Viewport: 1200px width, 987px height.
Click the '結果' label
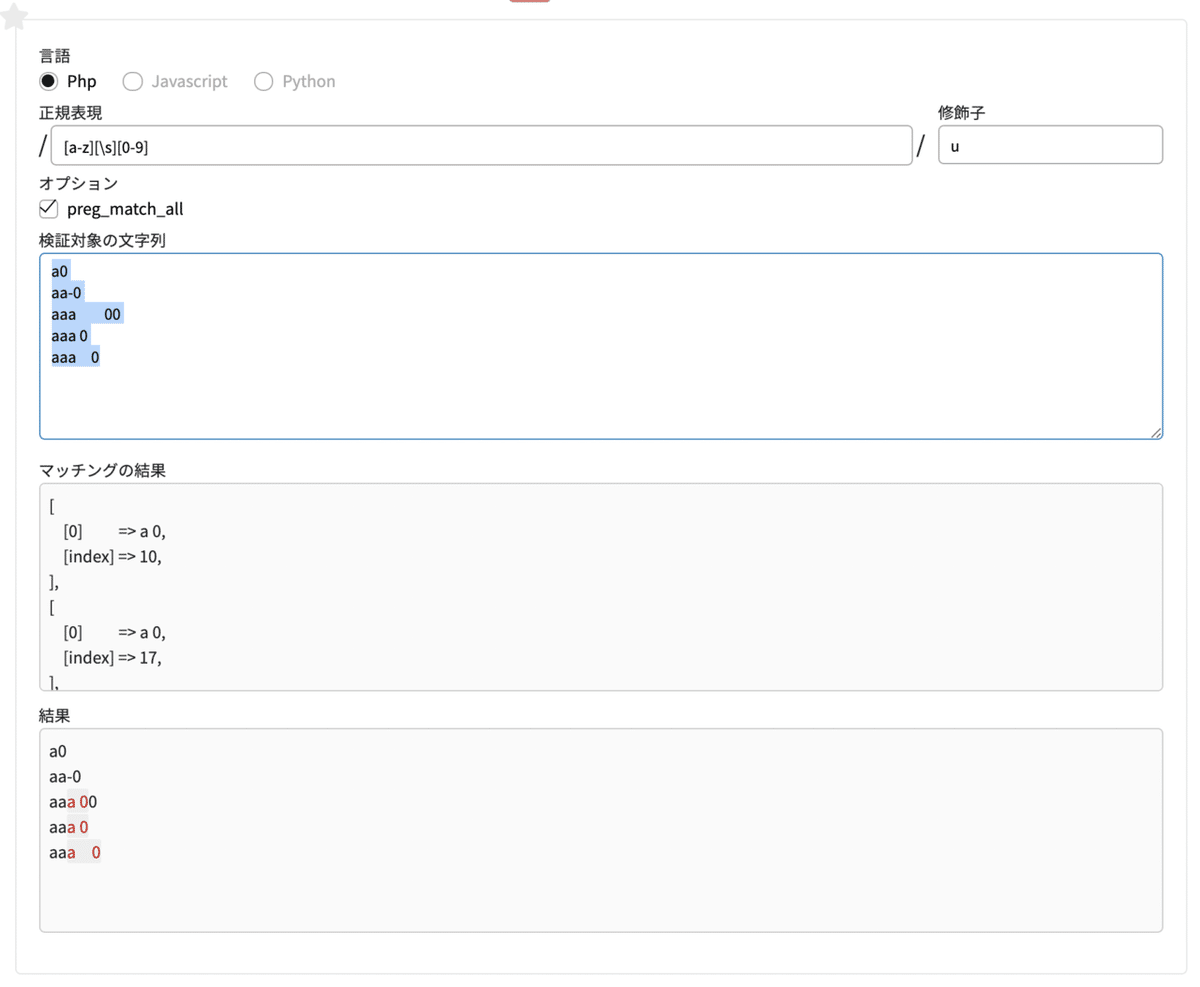coord(55,715)
